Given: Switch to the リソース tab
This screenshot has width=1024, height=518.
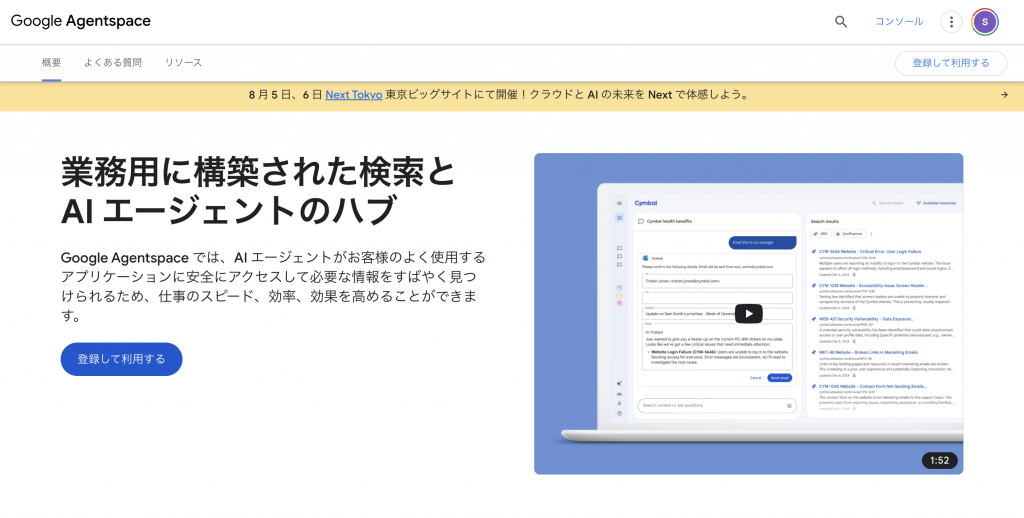Looking at the screenshot, I should click(x=183, y=63).
